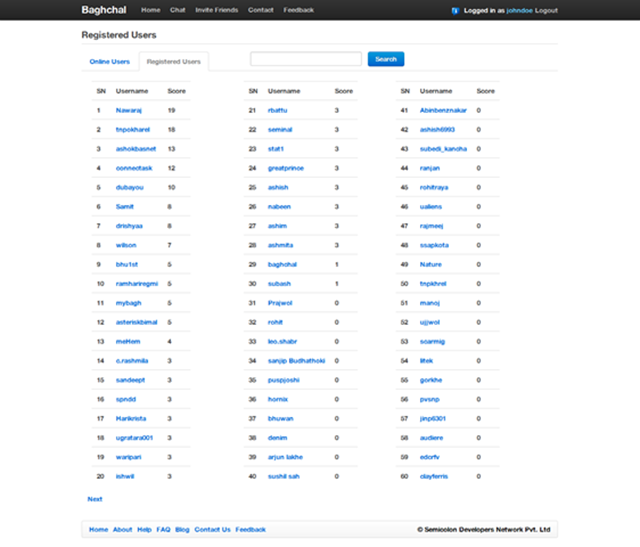The width and height of the screenshot is (640, 547).
Task: Click the Registered Users page heading
Action: [119, 35]
